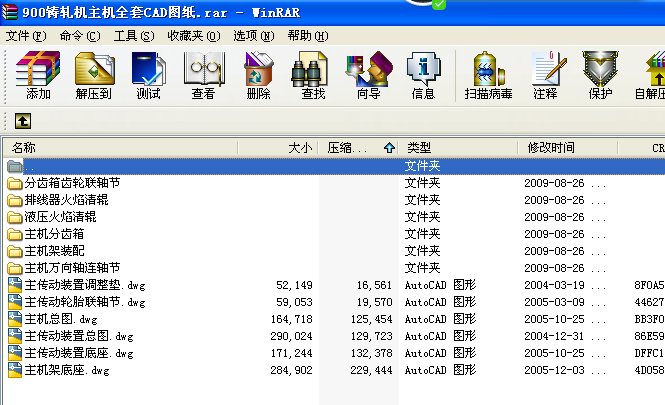Viewport: 665px width, 405px height.
Task: Open the View (查看) book icon
Action: coord(204,69)
